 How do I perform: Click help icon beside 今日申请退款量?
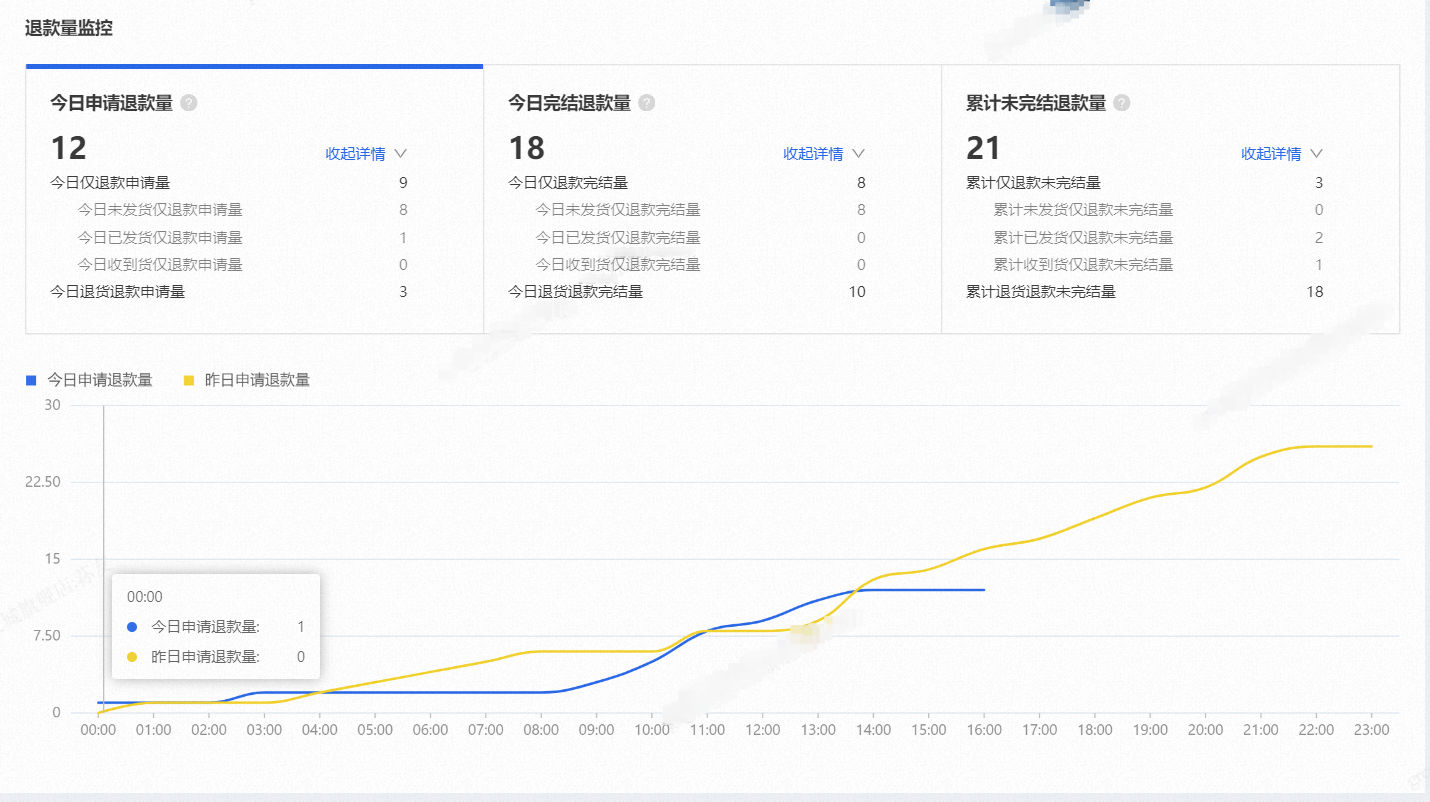pos(189,103)
